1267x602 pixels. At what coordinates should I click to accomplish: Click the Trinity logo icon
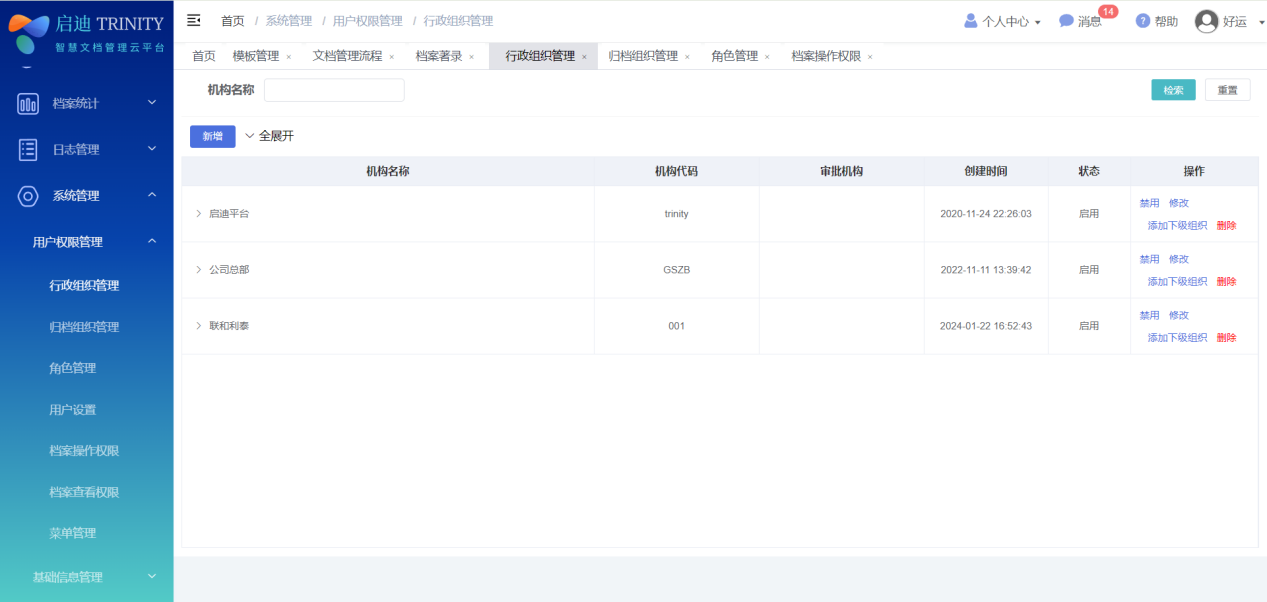[28, 33]
